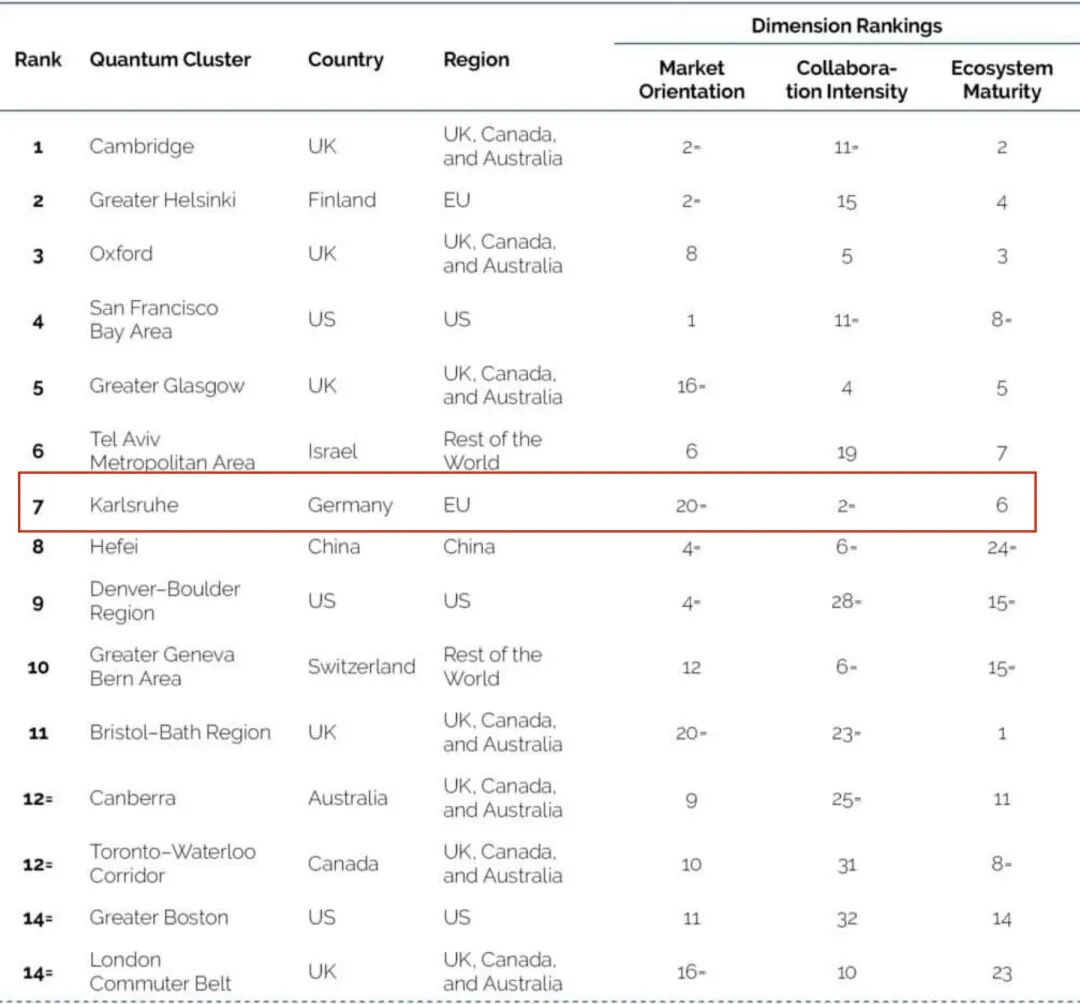Click the Collaboration Intensity header

847,80
